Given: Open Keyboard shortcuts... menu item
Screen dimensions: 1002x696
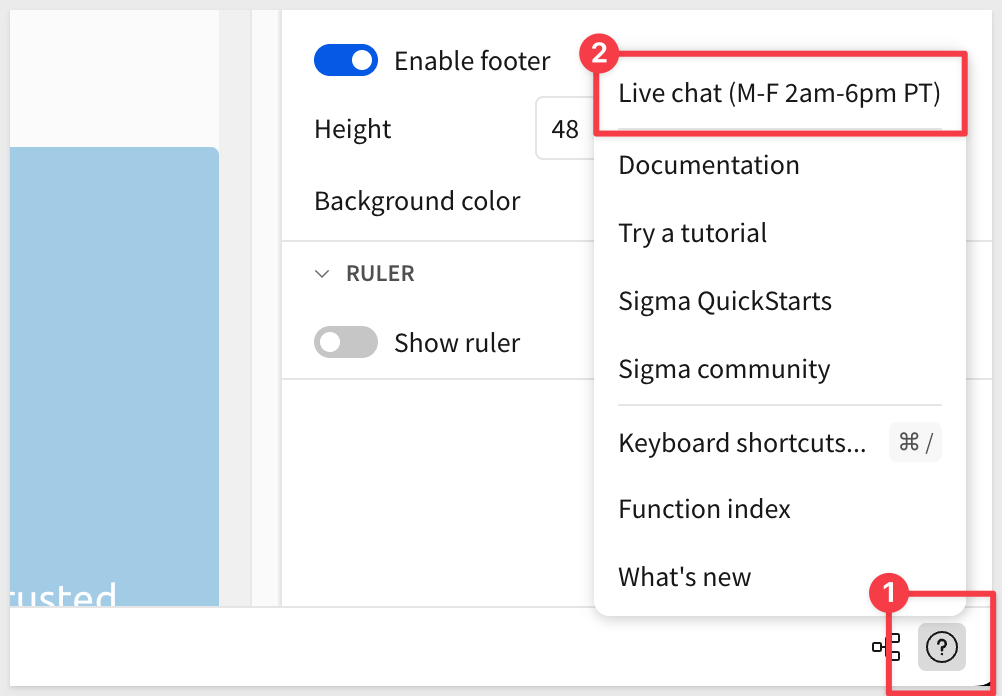Looking at the screenshot, I should click(742, 443).
